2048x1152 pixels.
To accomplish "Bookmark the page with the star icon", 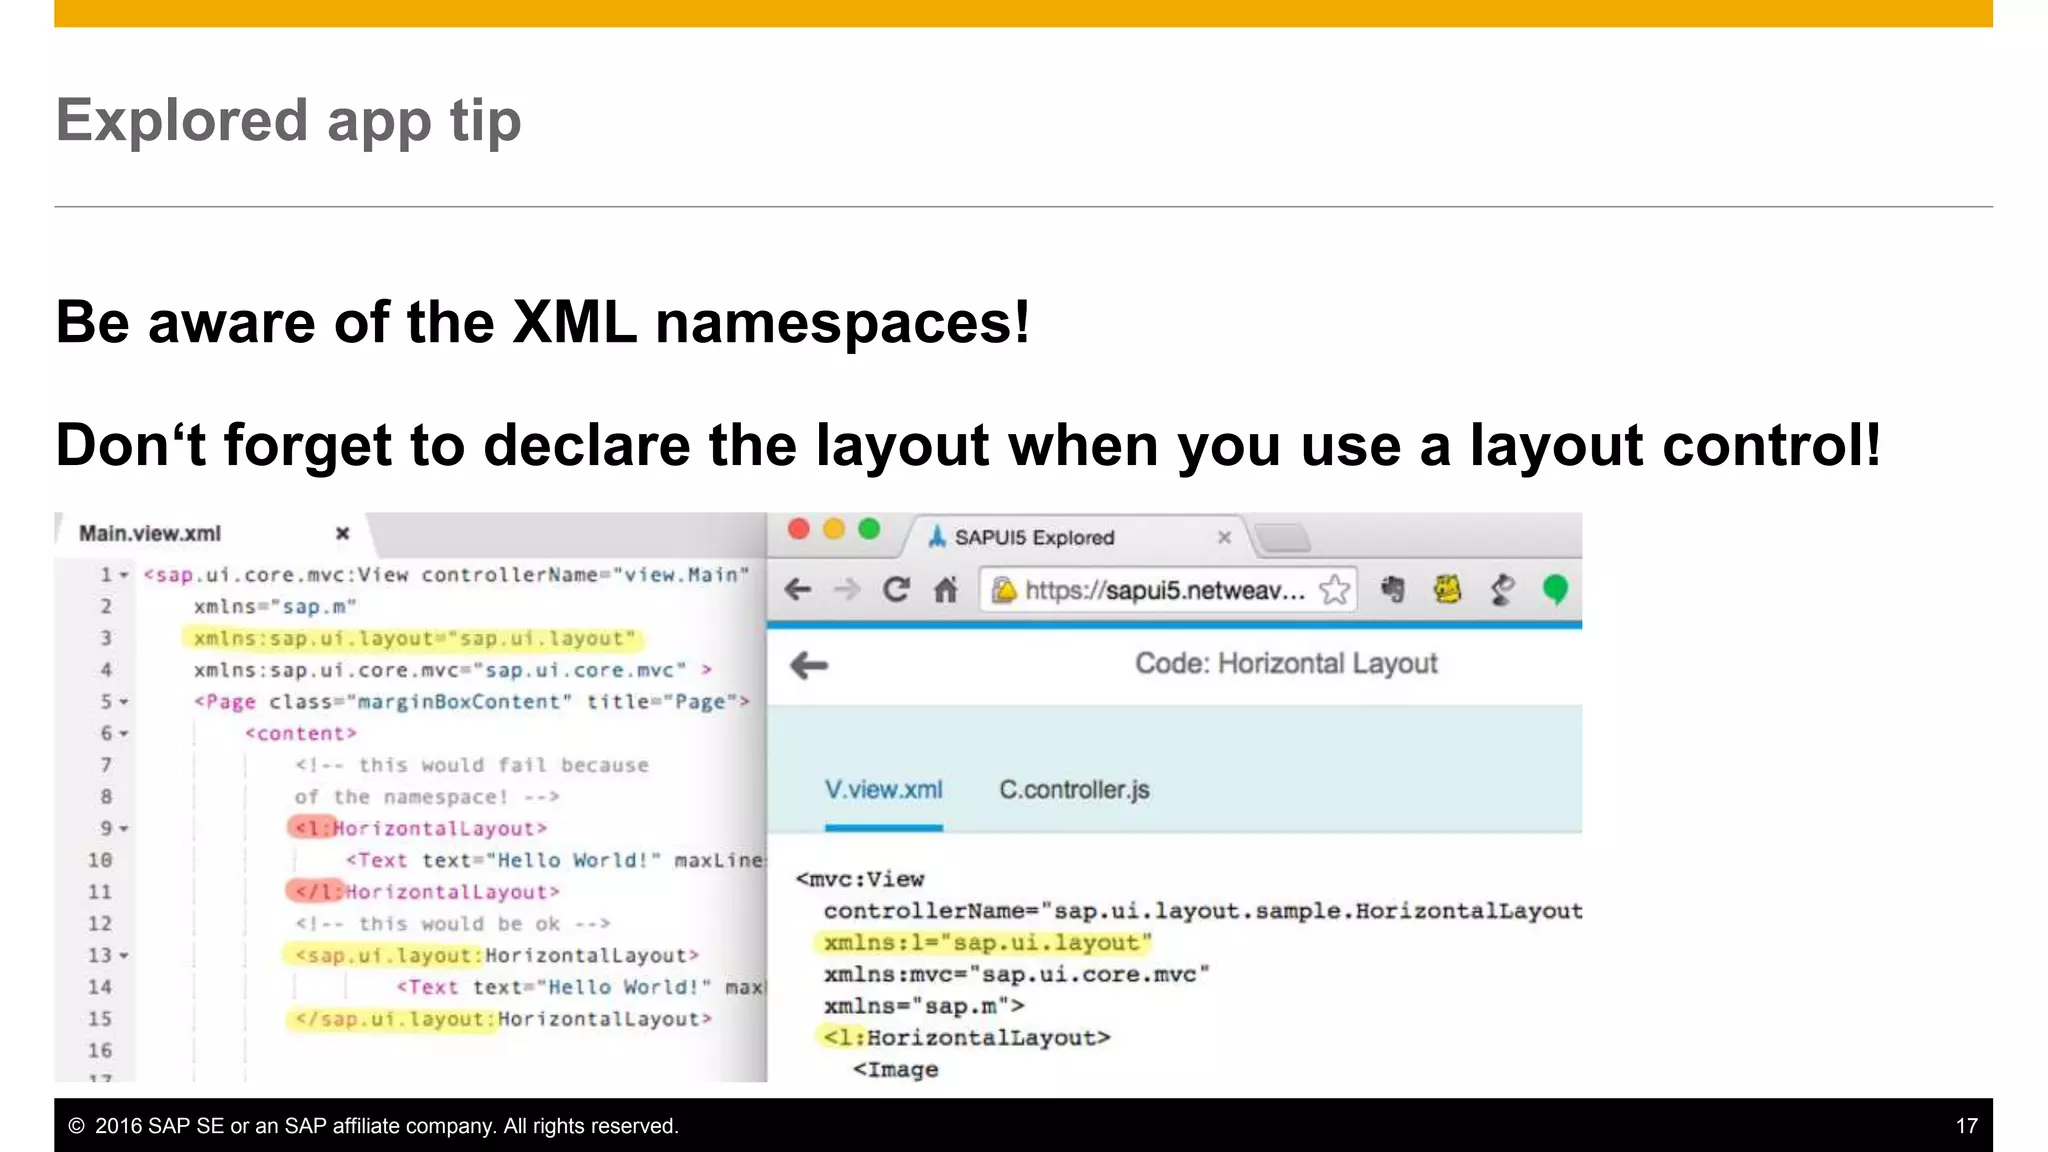I will coord(1335,590).
